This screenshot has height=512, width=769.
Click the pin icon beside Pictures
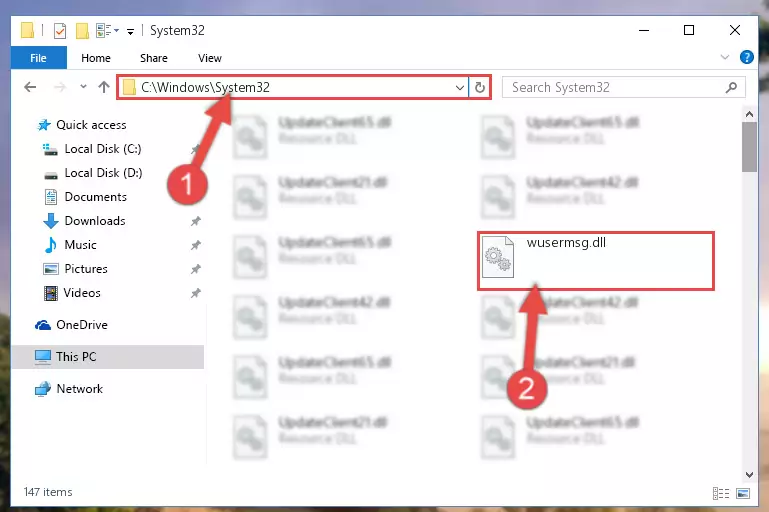point(195,269)
